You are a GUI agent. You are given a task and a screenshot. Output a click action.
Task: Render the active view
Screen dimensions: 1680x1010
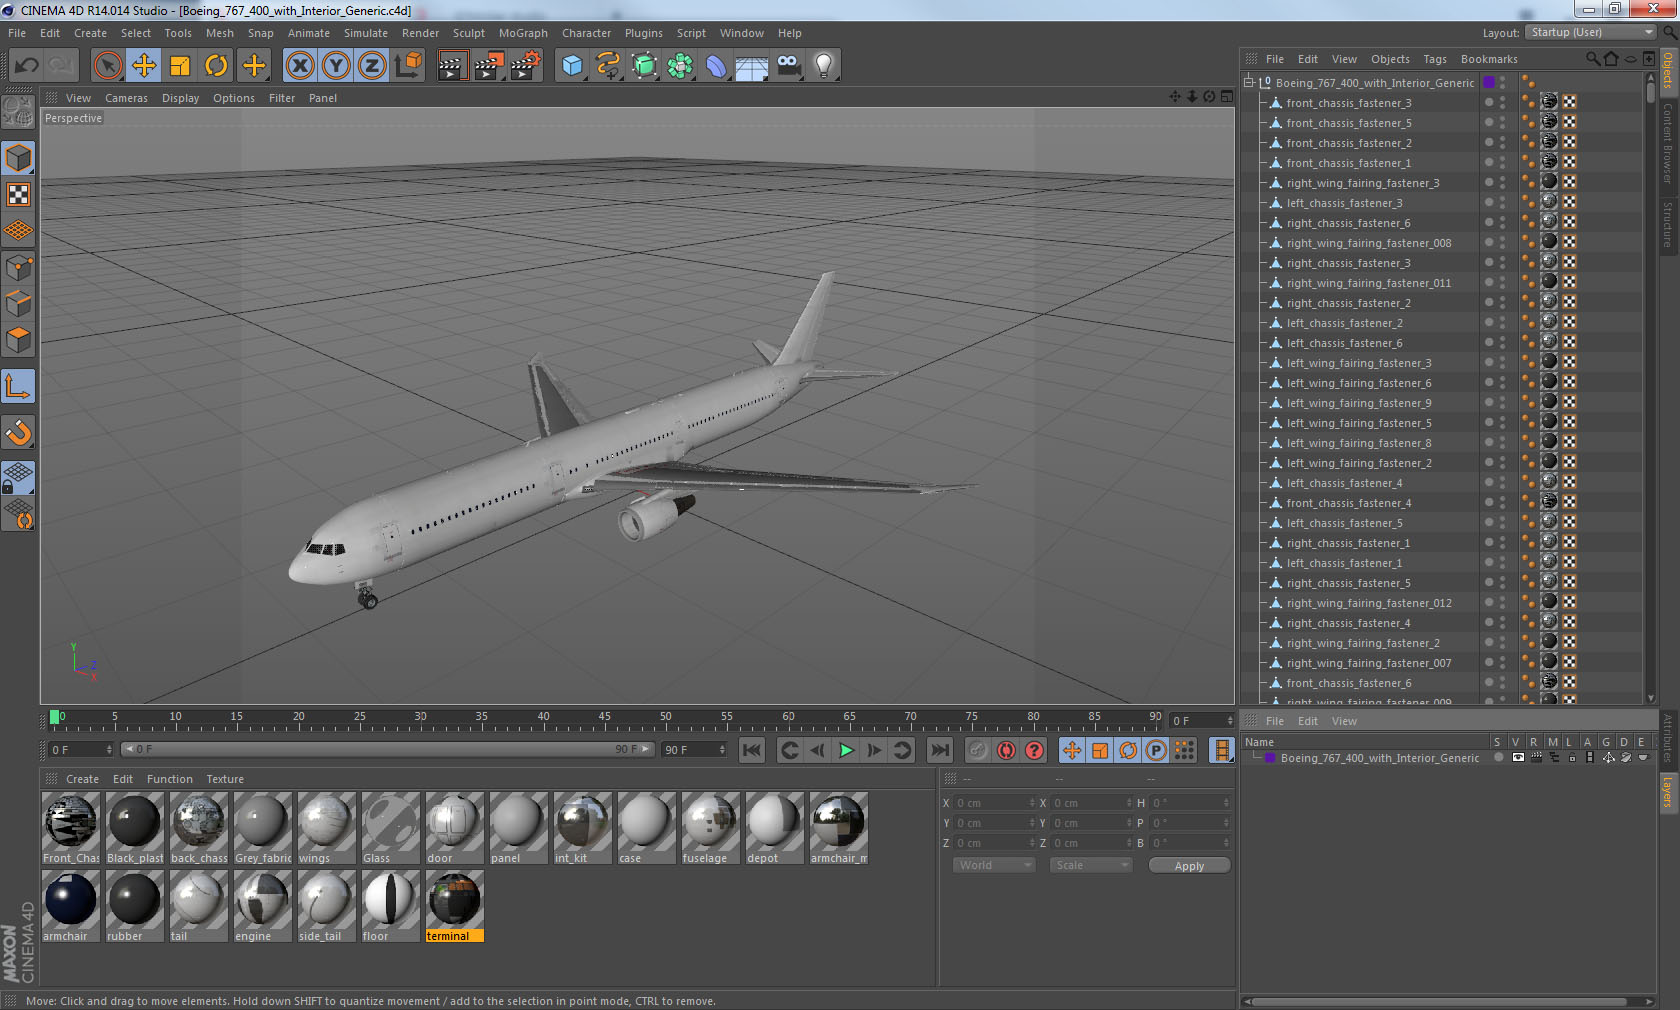coord(452,66)
